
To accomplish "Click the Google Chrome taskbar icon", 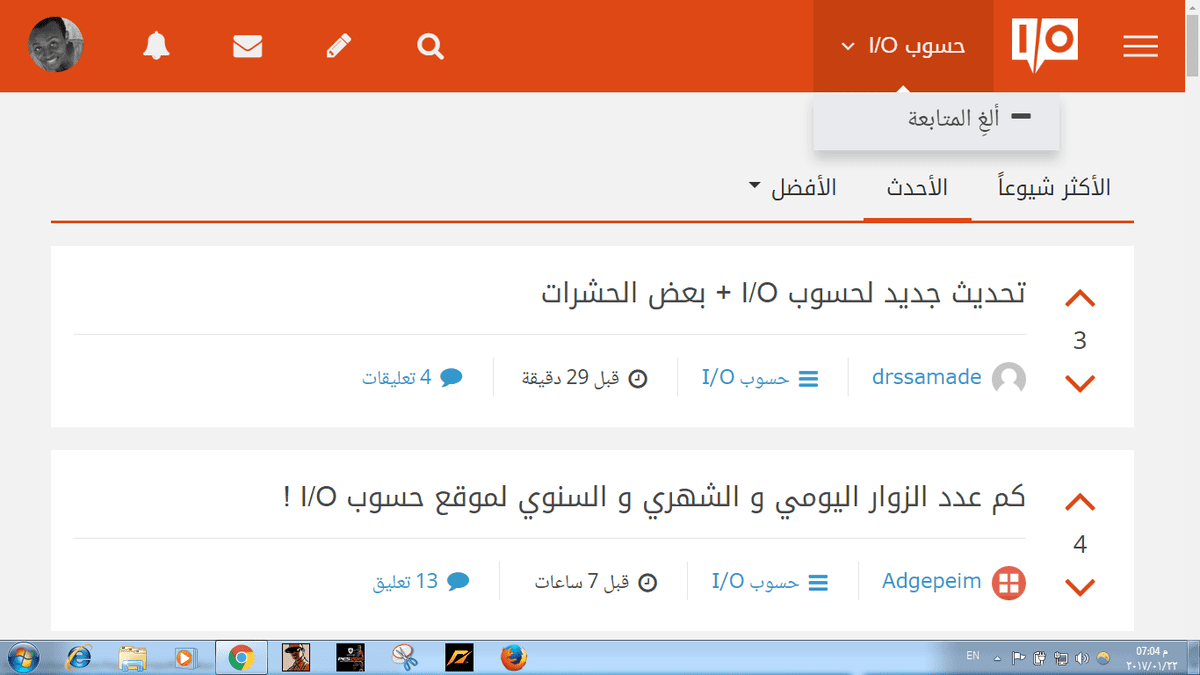I will pyautogui.click(x=240, y=657).
